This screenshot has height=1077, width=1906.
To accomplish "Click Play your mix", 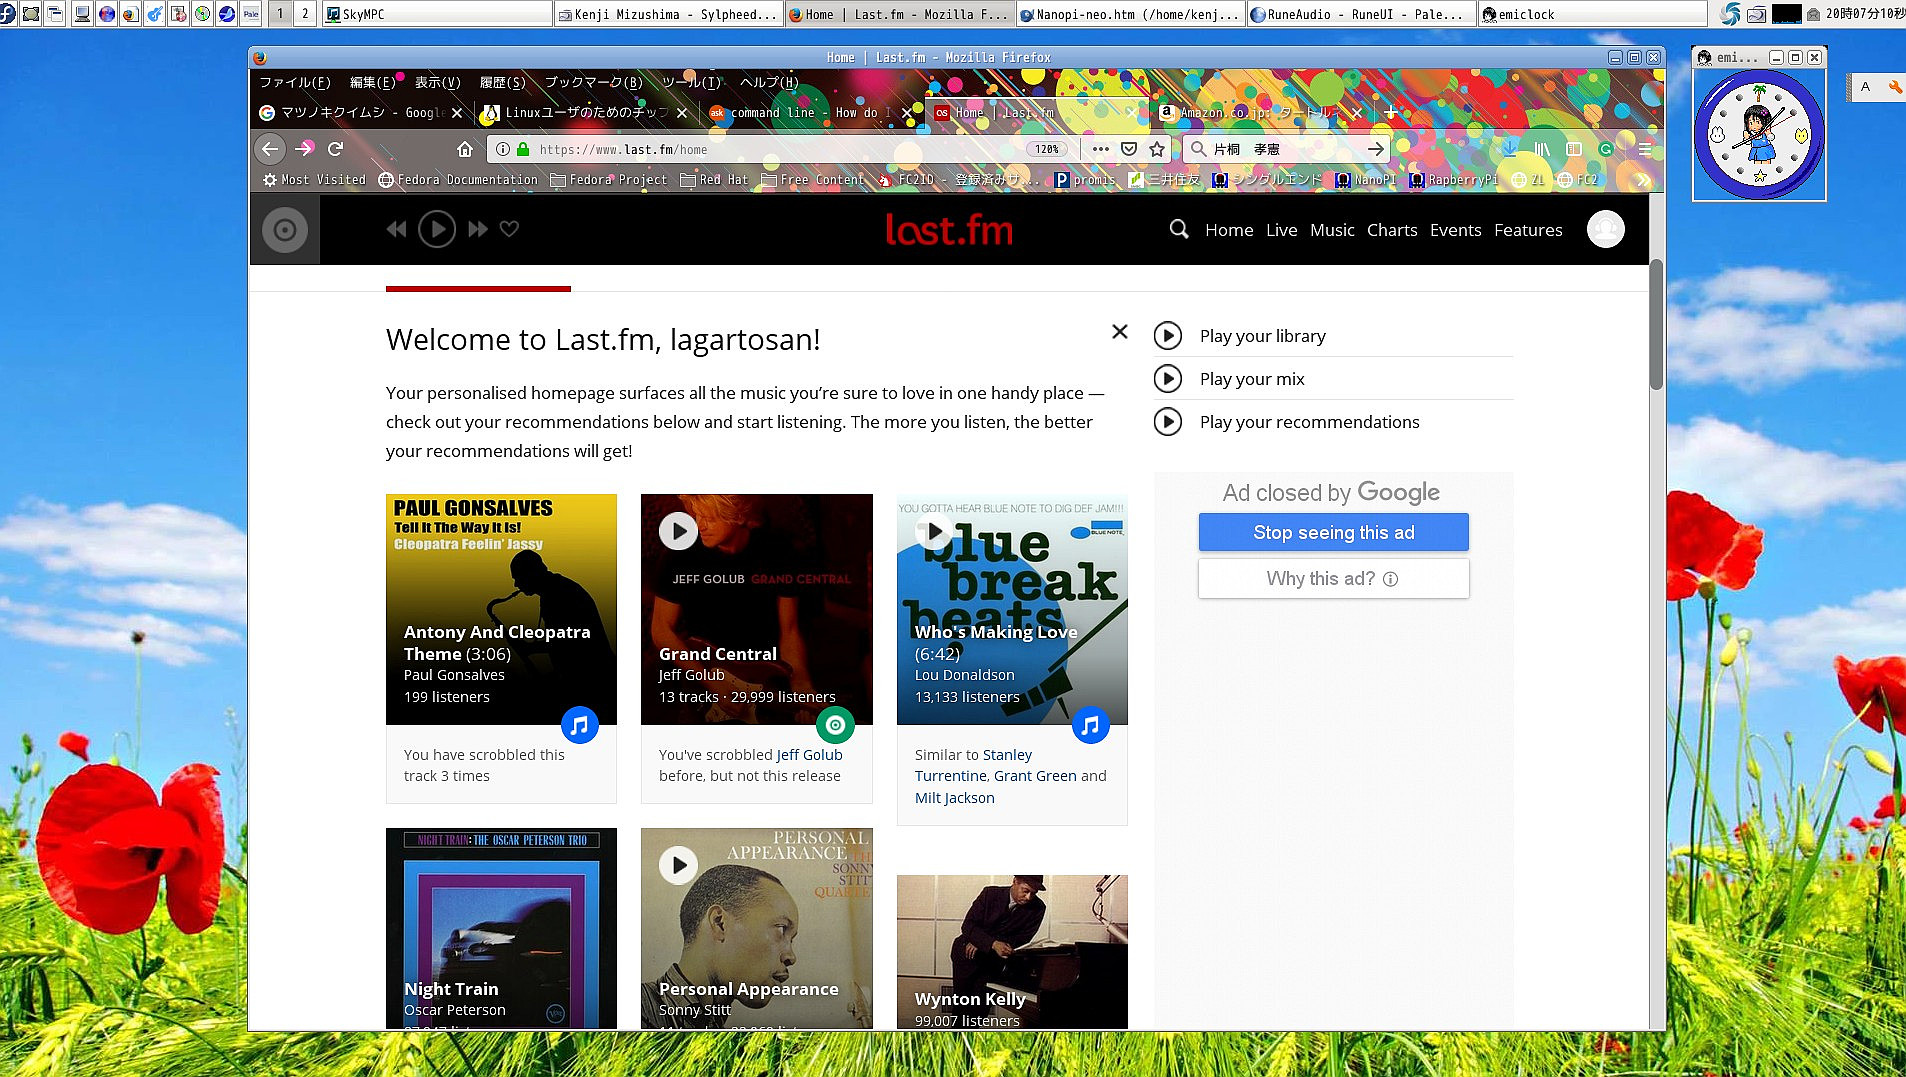I will [x=1252, y=379].
